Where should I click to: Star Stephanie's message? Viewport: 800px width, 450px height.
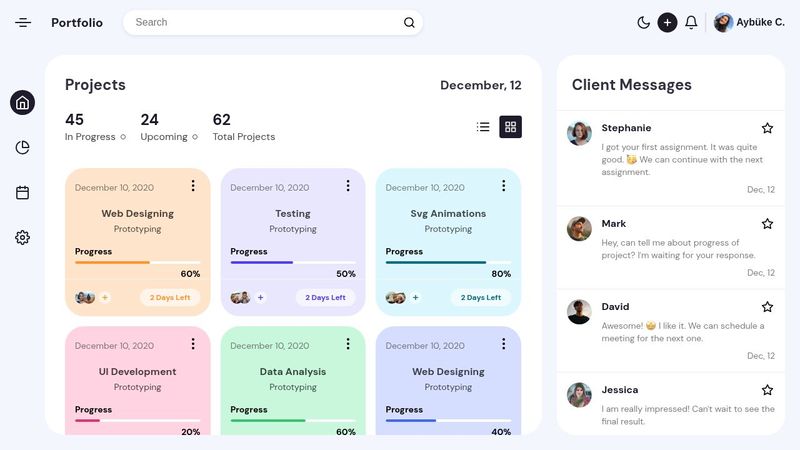tap(767, 128)
